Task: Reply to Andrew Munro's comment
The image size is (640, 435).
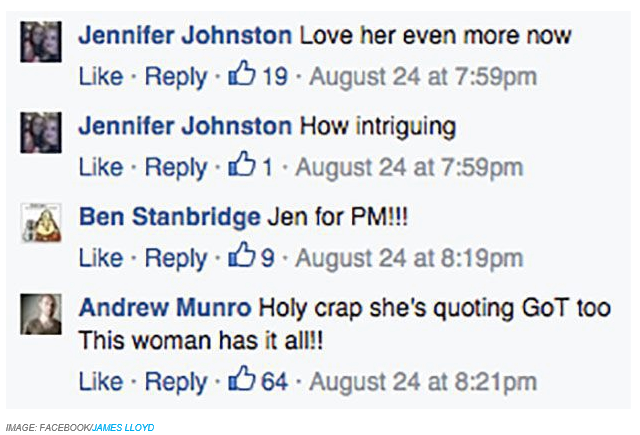Action: tap(176, 382)
